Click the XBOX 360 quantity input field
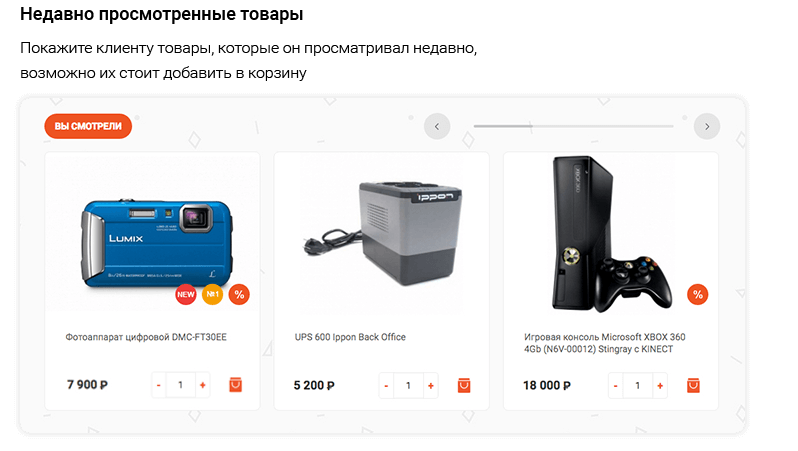This screenshot has height=451, width=798. (638, 385)
